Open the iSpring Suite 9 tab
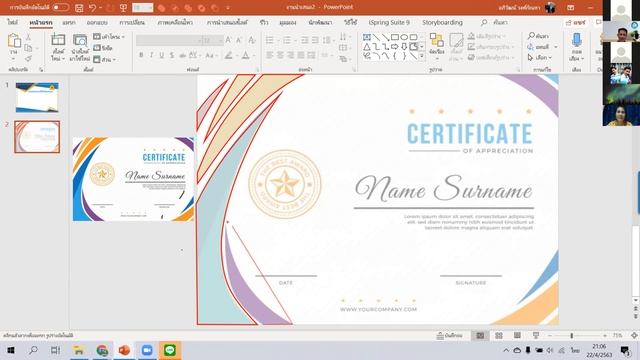640x360 pixels. [x=389, y=22]
